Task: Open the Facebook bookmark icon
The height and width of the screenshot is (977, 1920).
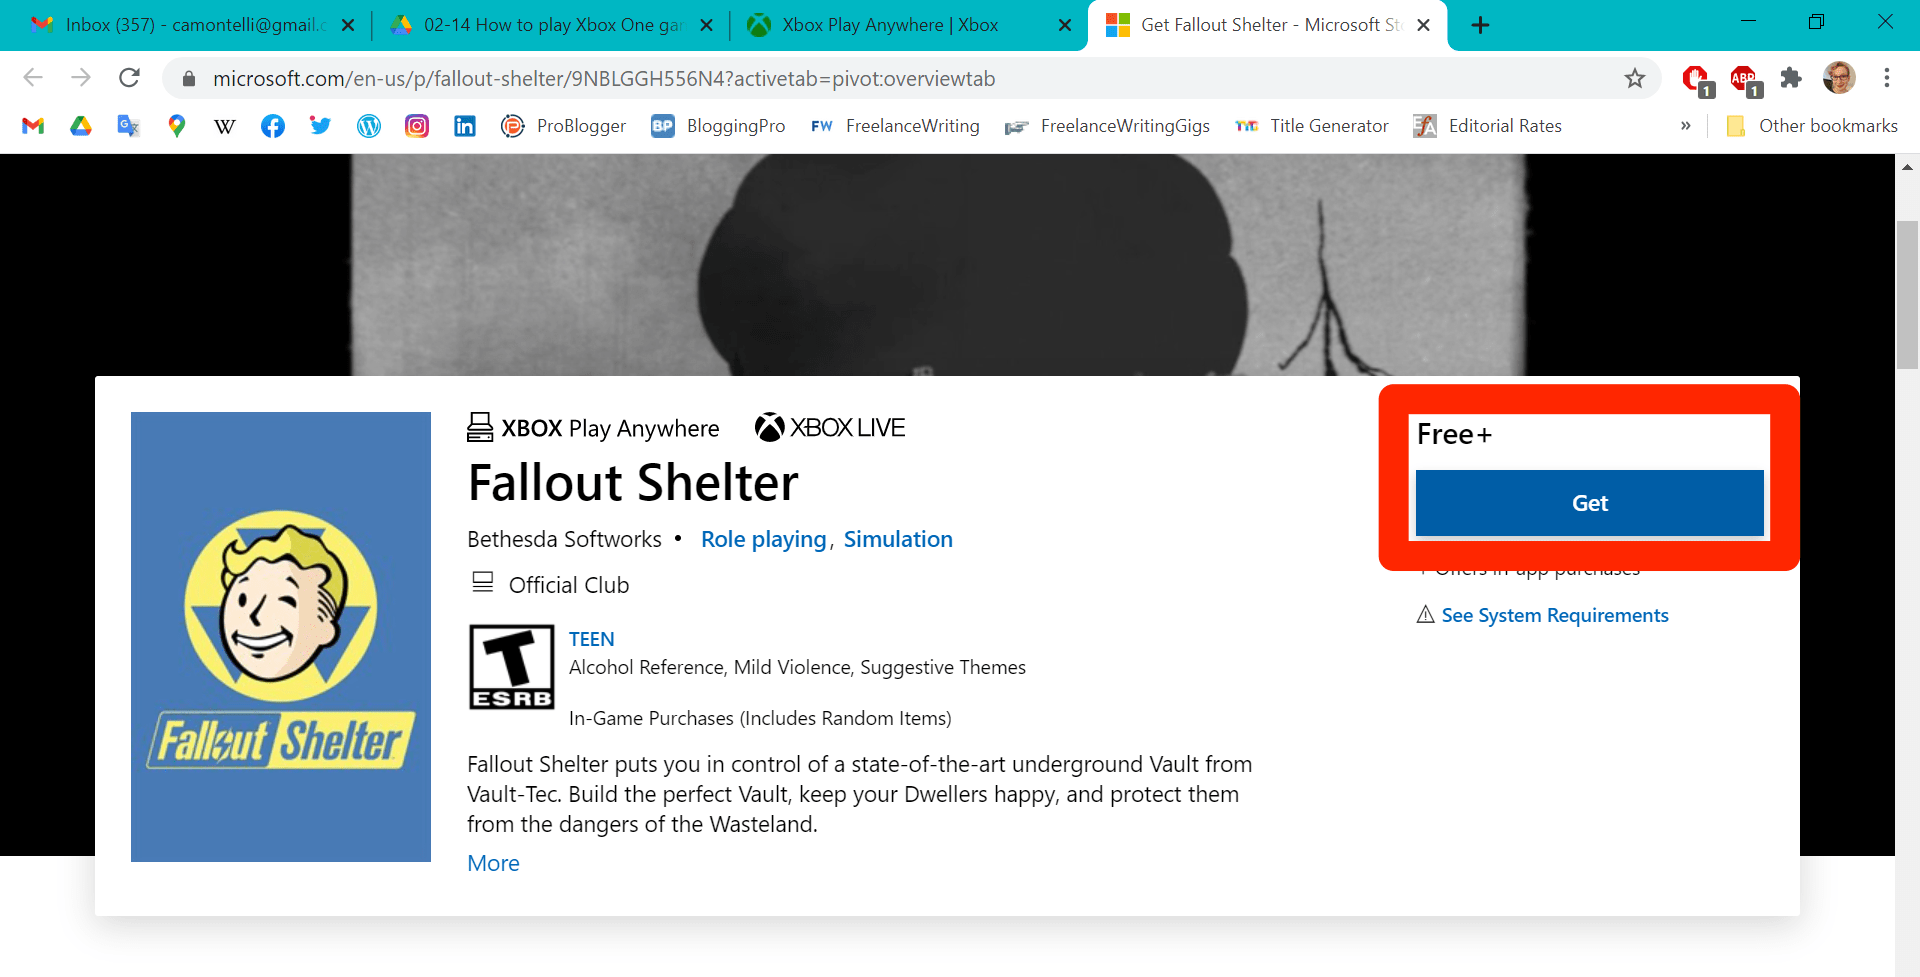Action: [x=273, y=126]
